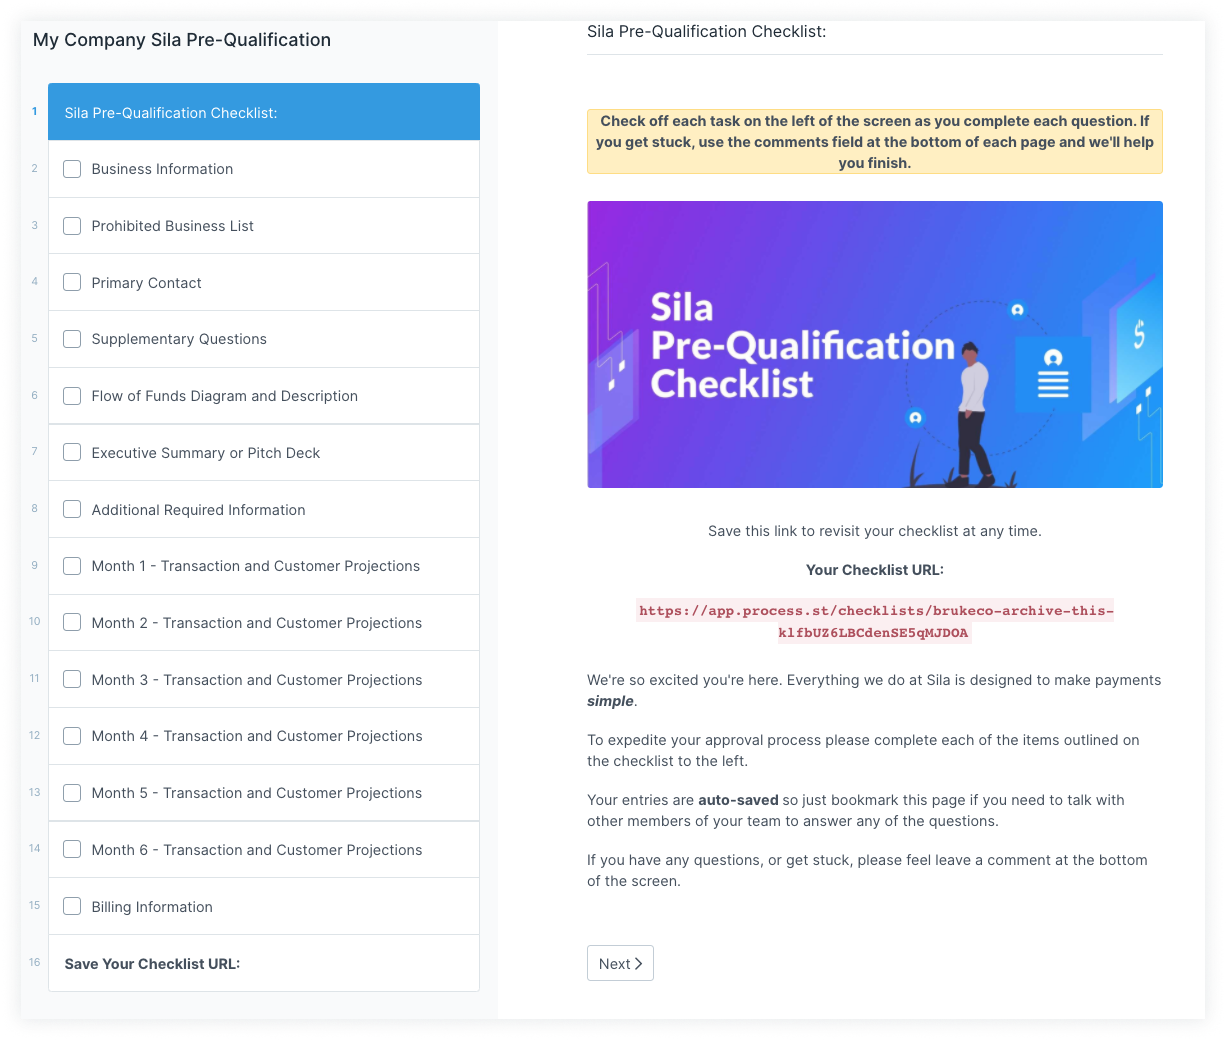Viewport: 1226px width, 1040px height.
Task: Tick the Month 3 projections checkbox
Action: [x=72, y=679]
